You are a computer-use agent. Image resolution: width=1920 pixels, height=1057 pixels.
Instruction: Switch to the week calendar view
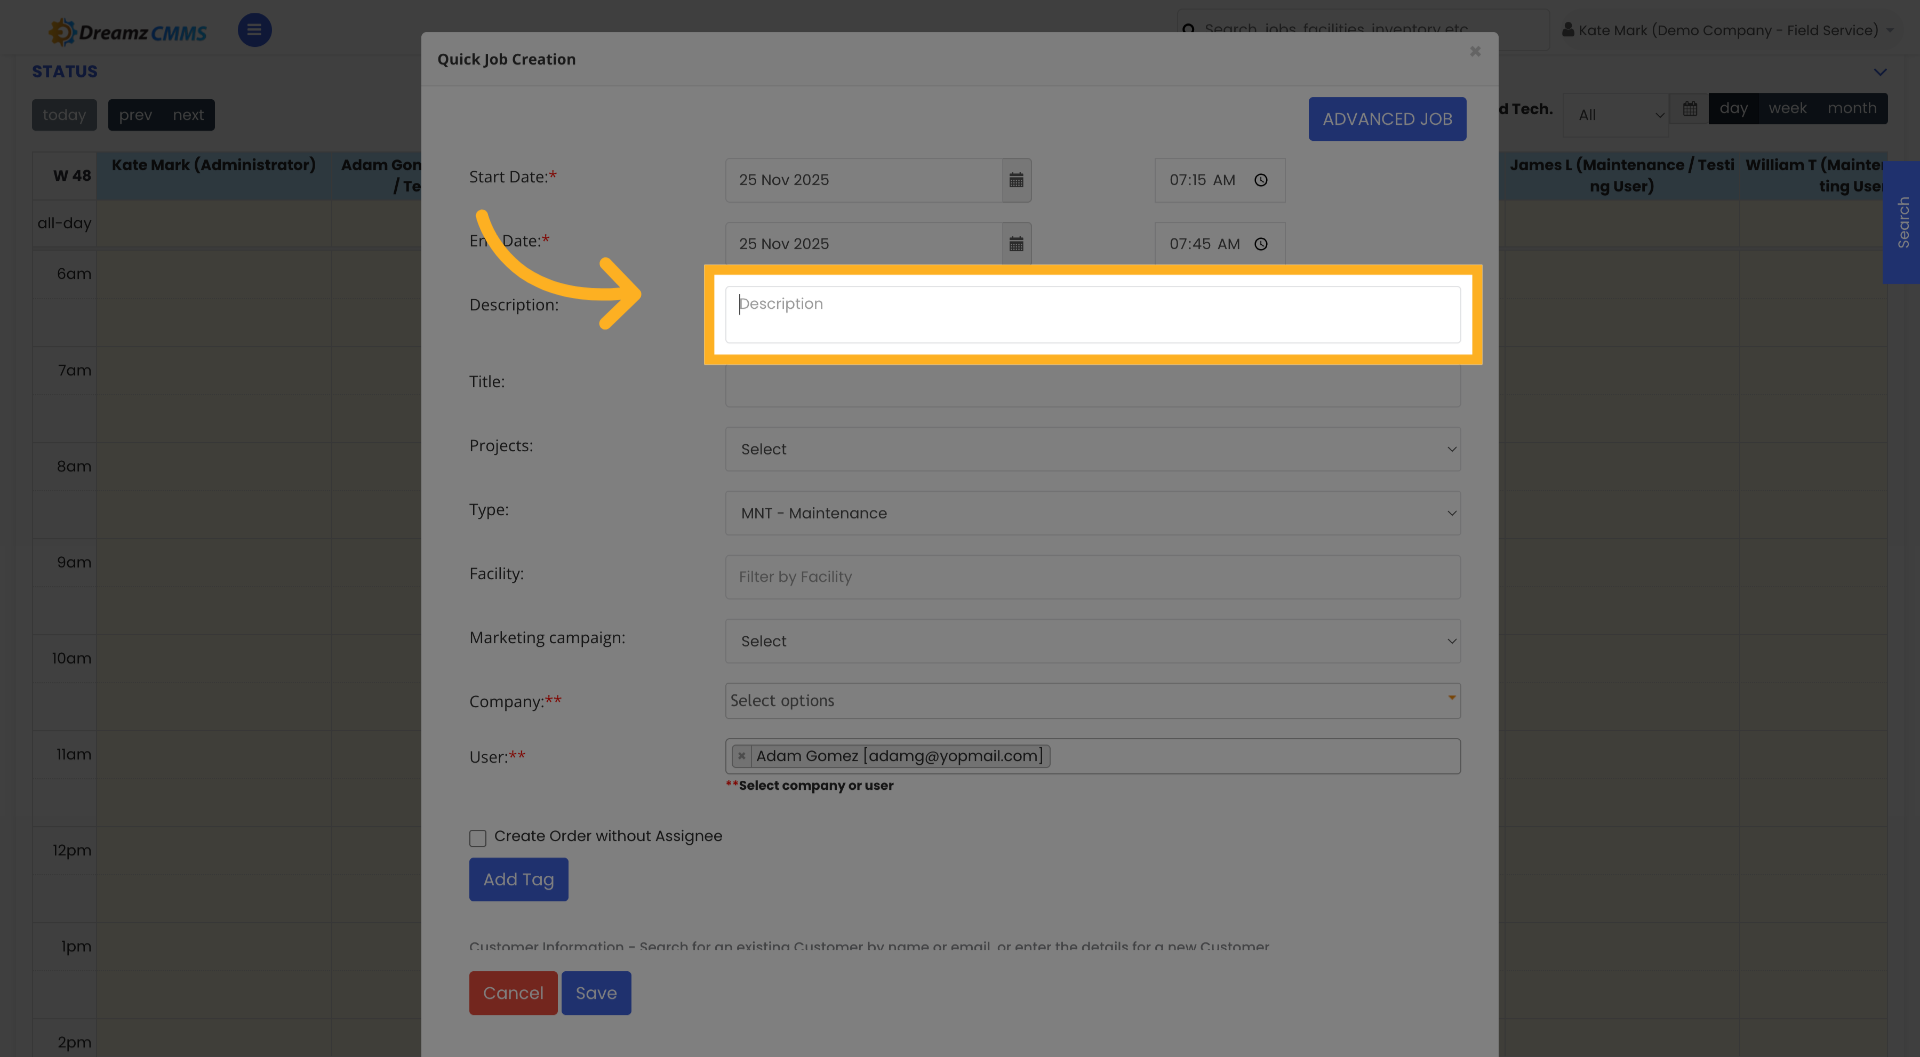click(1787, 108)
